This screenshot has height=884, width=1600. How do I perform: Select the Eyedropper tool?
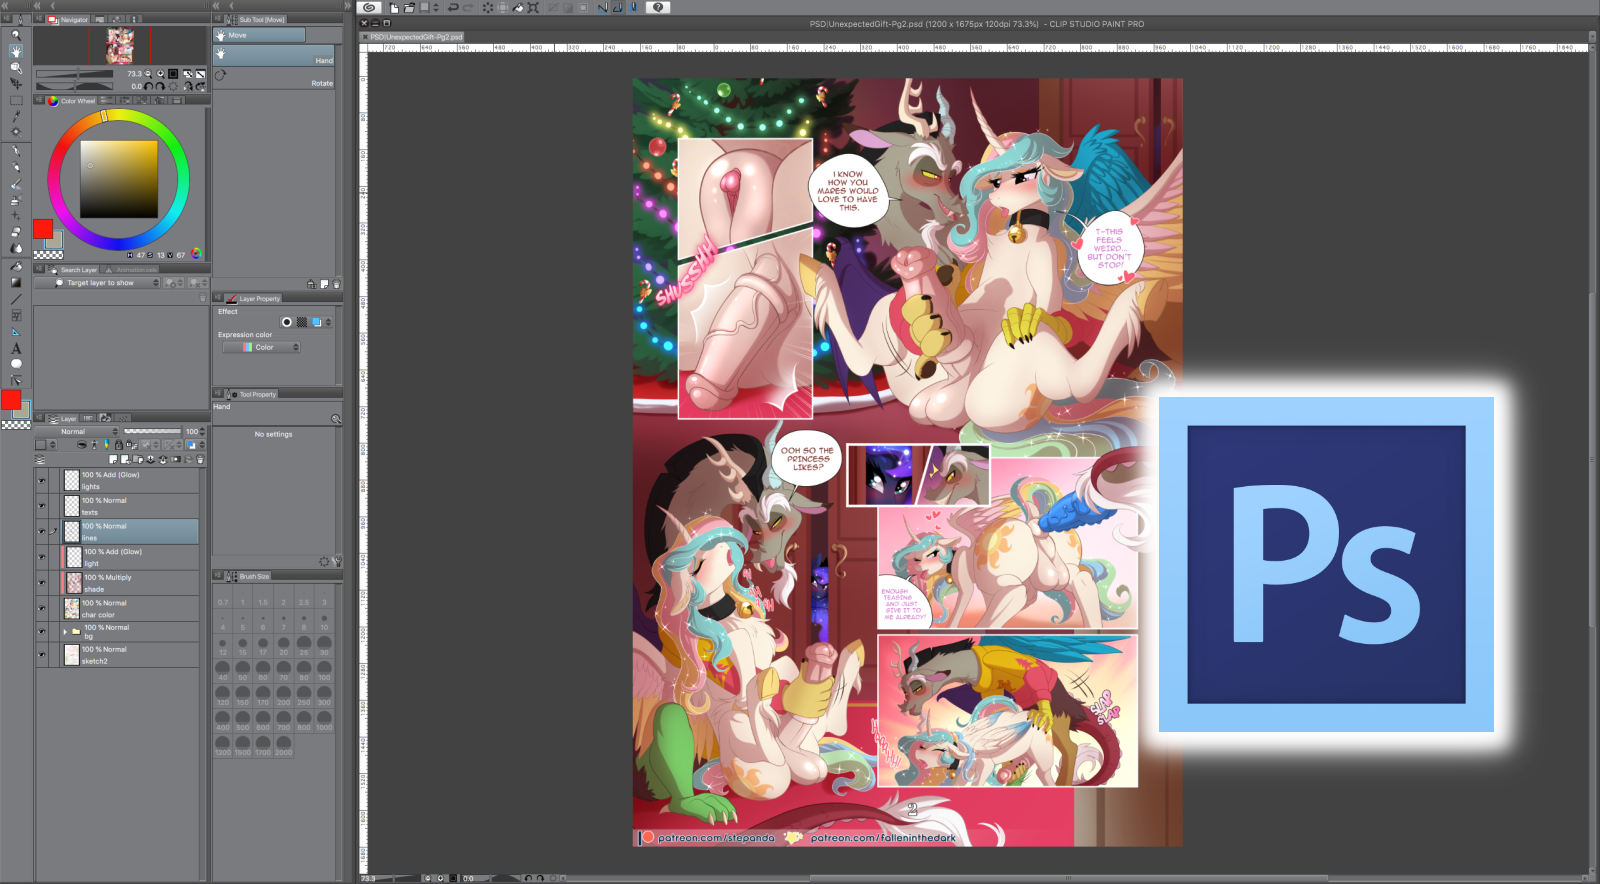tap(16, 116)
